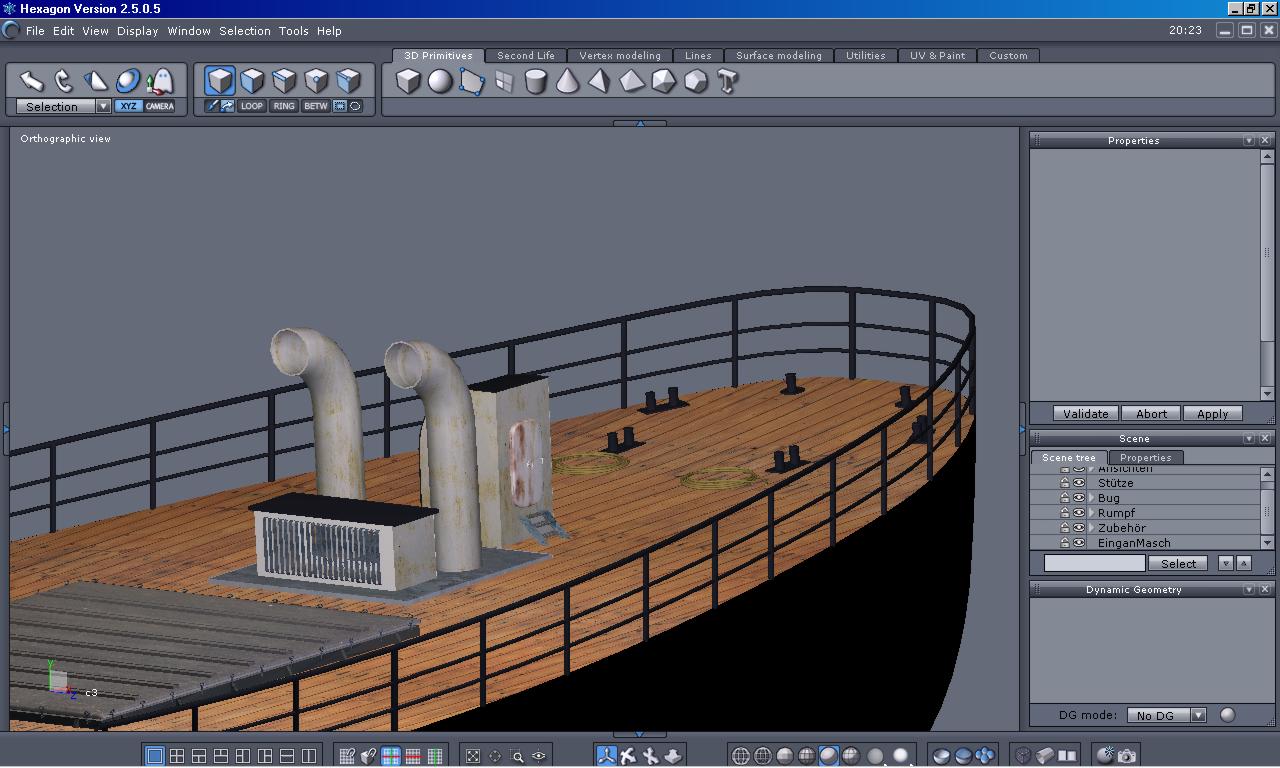Pick the cone primitive icon
1280x768 pixels.
click(567, 81)
